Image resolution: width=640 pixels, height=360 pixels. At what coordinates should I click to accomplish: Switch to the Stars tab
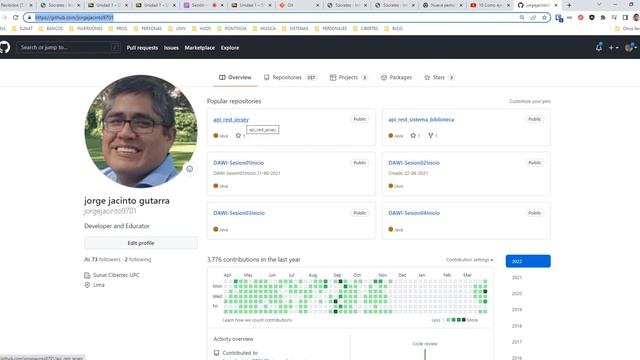coord(439,78)
